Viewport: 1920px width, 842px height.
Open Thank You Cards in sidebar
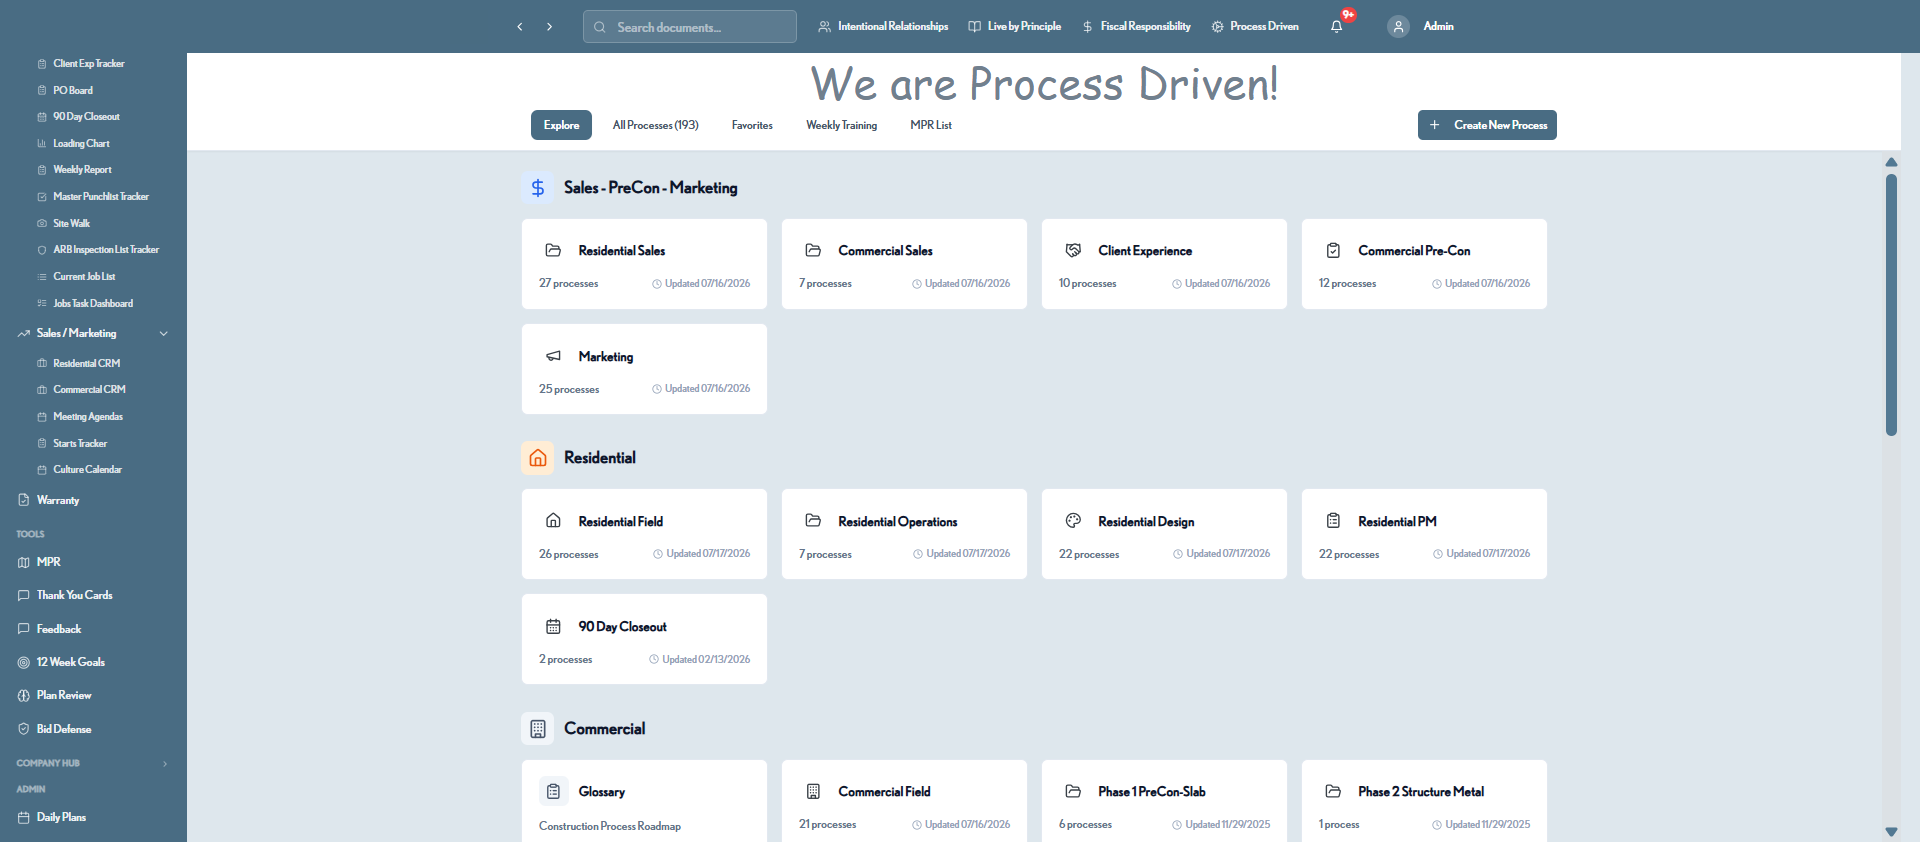pyautogui.click(x=74, y=595)
